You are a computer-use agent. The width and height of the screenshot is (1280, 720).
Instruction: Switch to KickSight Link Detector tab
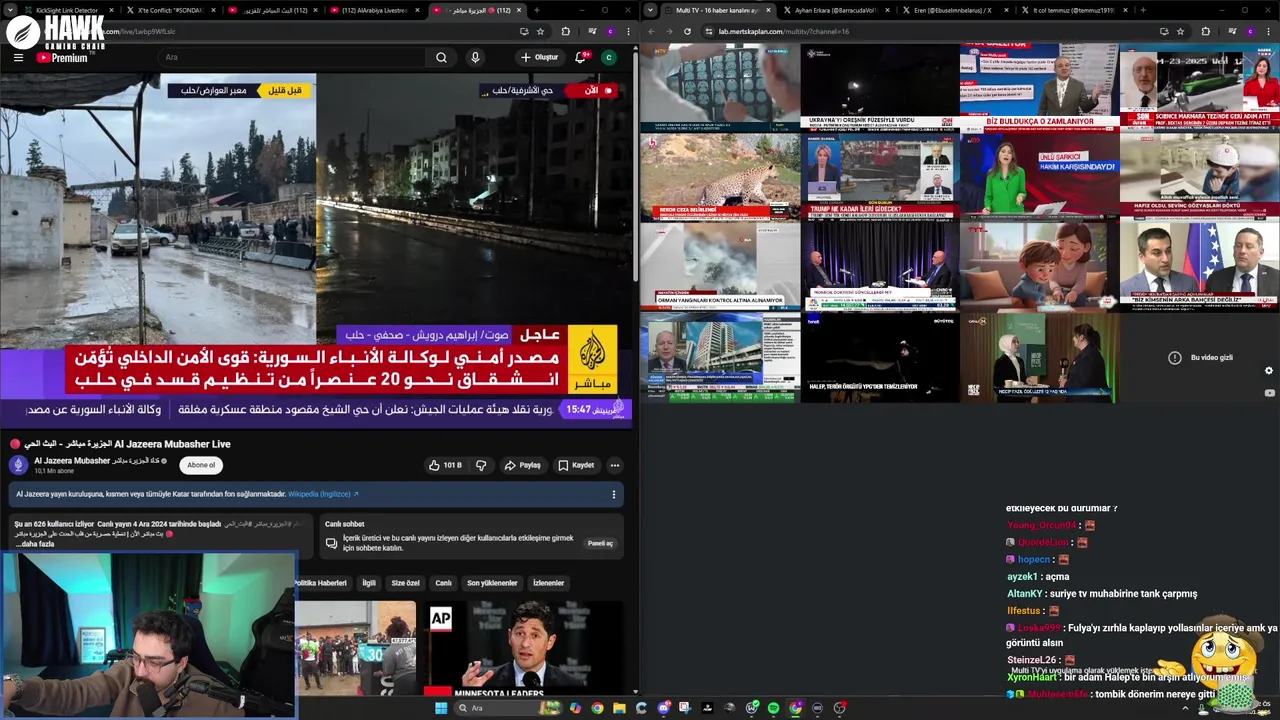point(66,10)
